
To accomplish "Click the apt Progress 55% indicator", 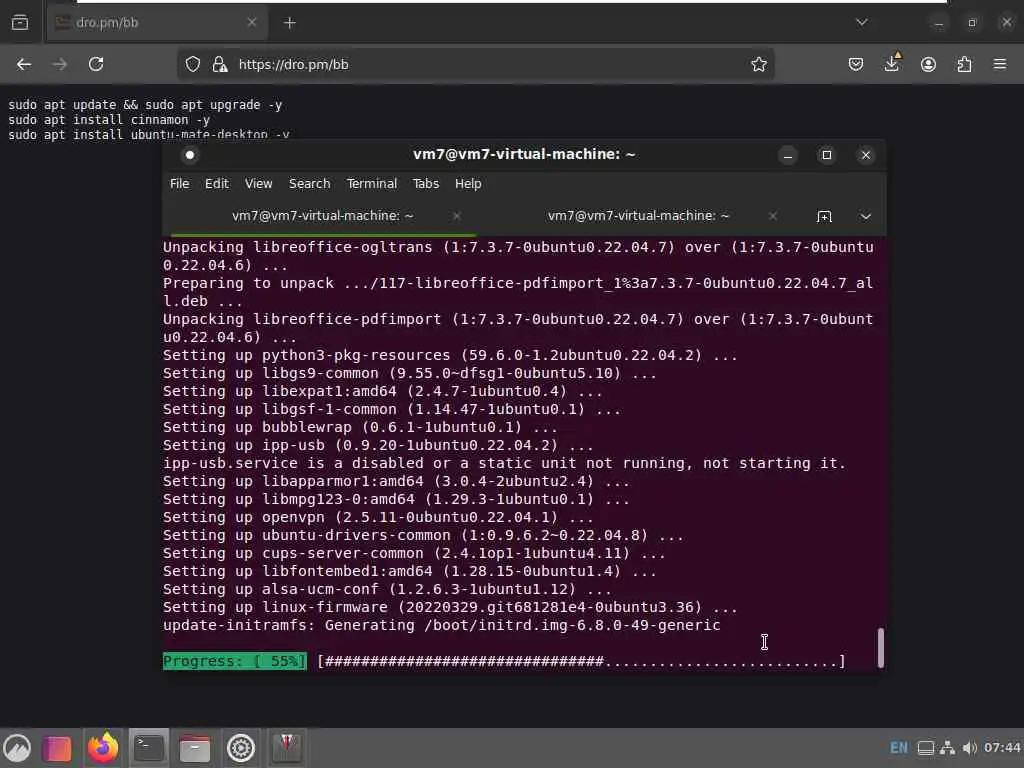I will [x=234, y=661].
